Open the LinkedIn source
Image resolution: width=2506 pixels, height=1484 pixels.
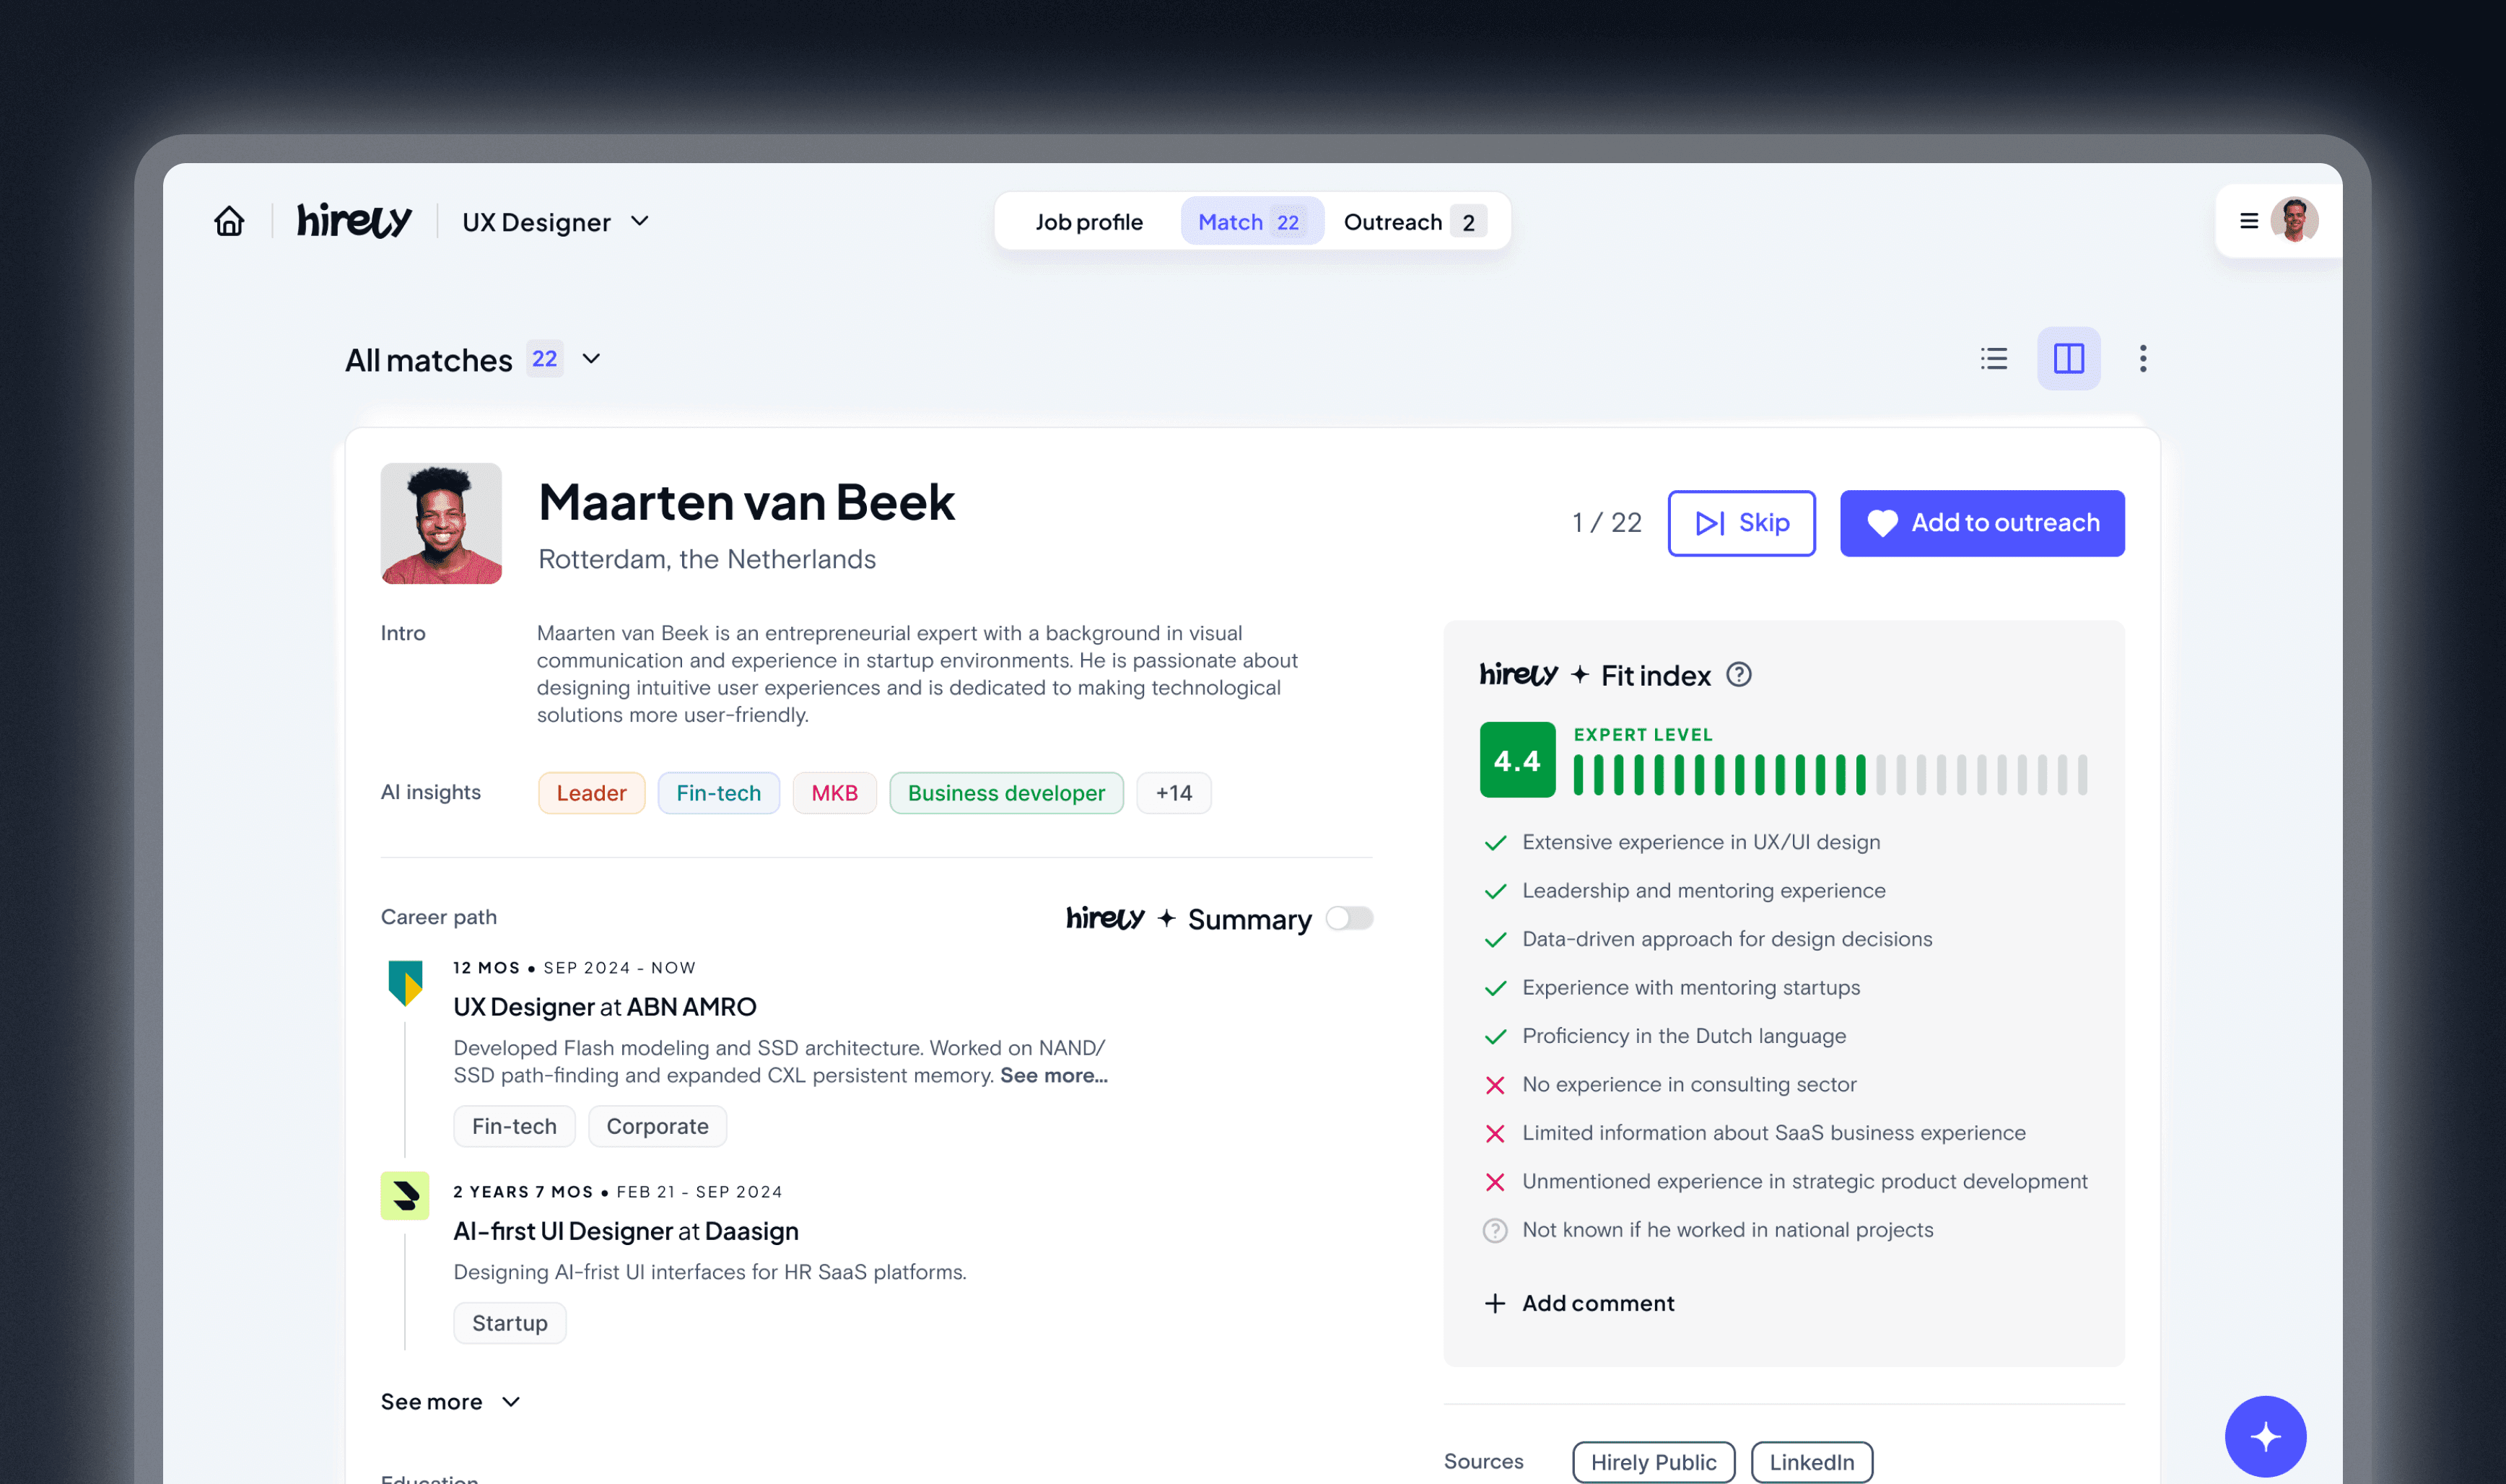(x=1811, y=1462)
